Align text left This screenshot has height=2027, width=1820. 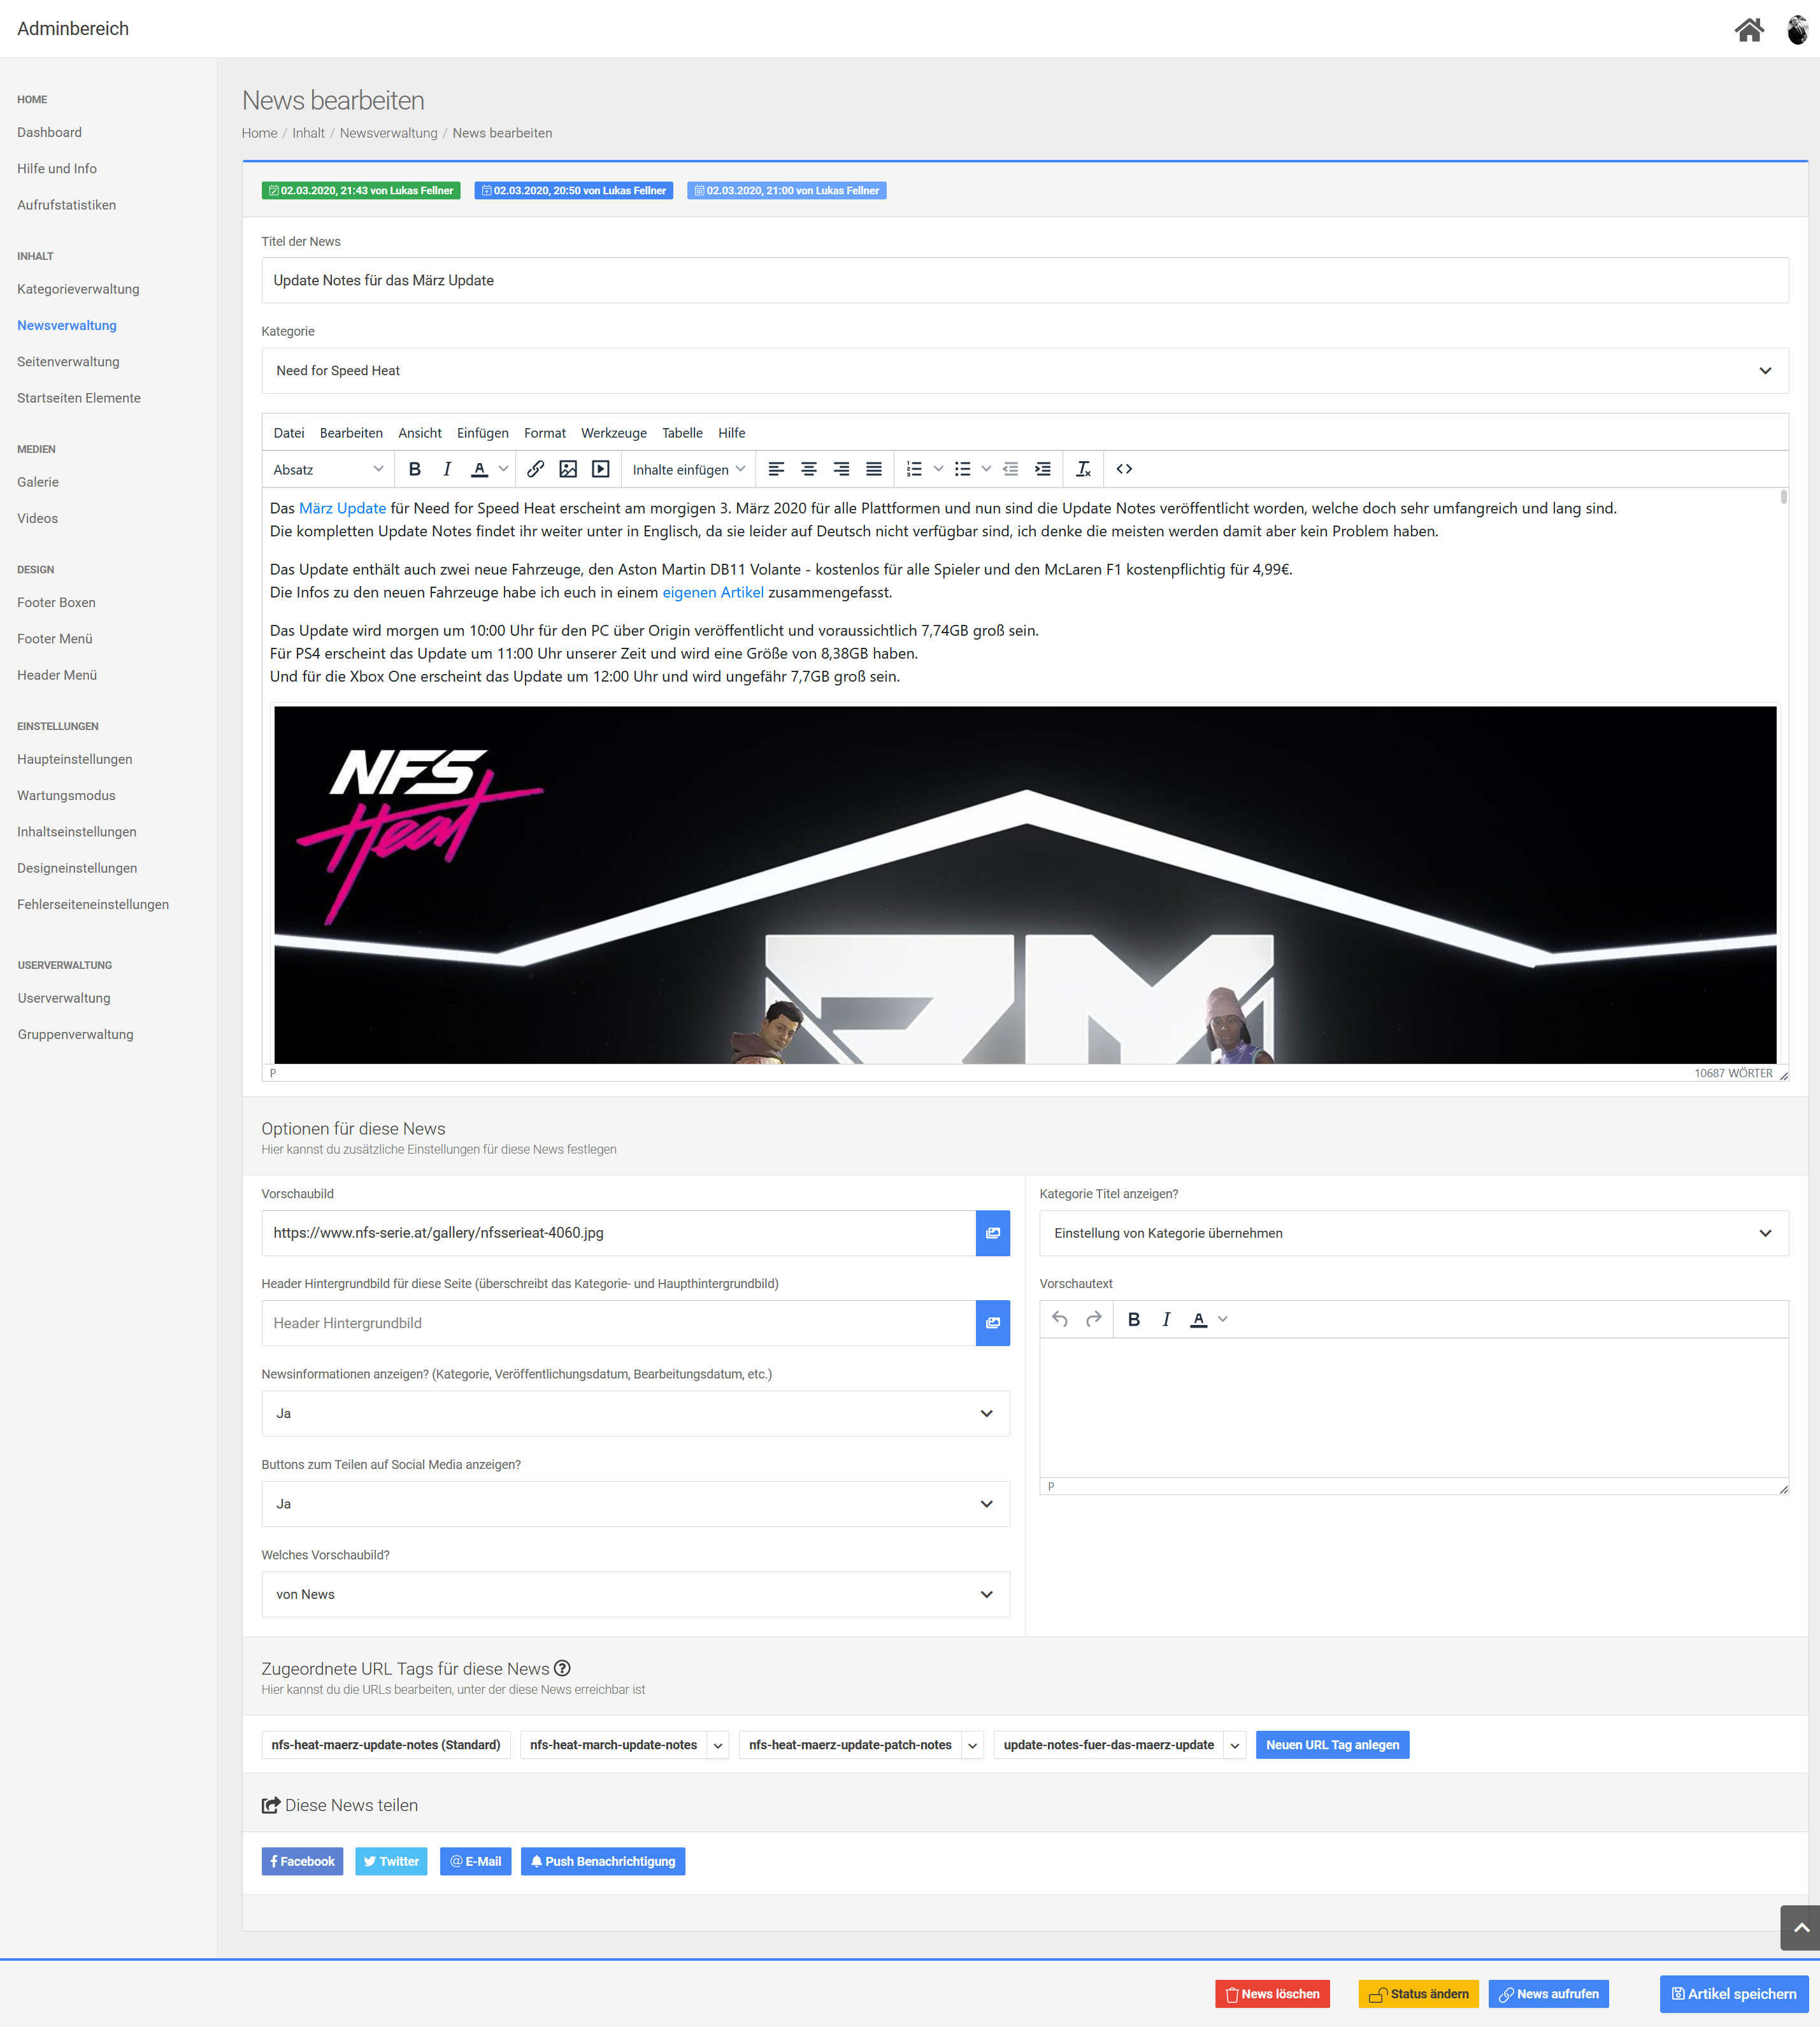pos(776,469)
